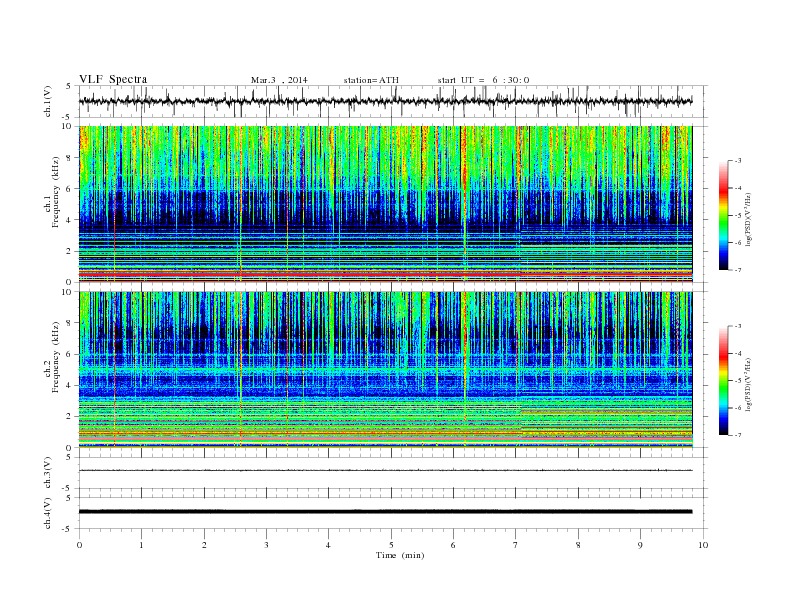Screen dimensions: 792x612
Task: Click the ch.2 spectrogram panel
Action: [x=385, y=370]
